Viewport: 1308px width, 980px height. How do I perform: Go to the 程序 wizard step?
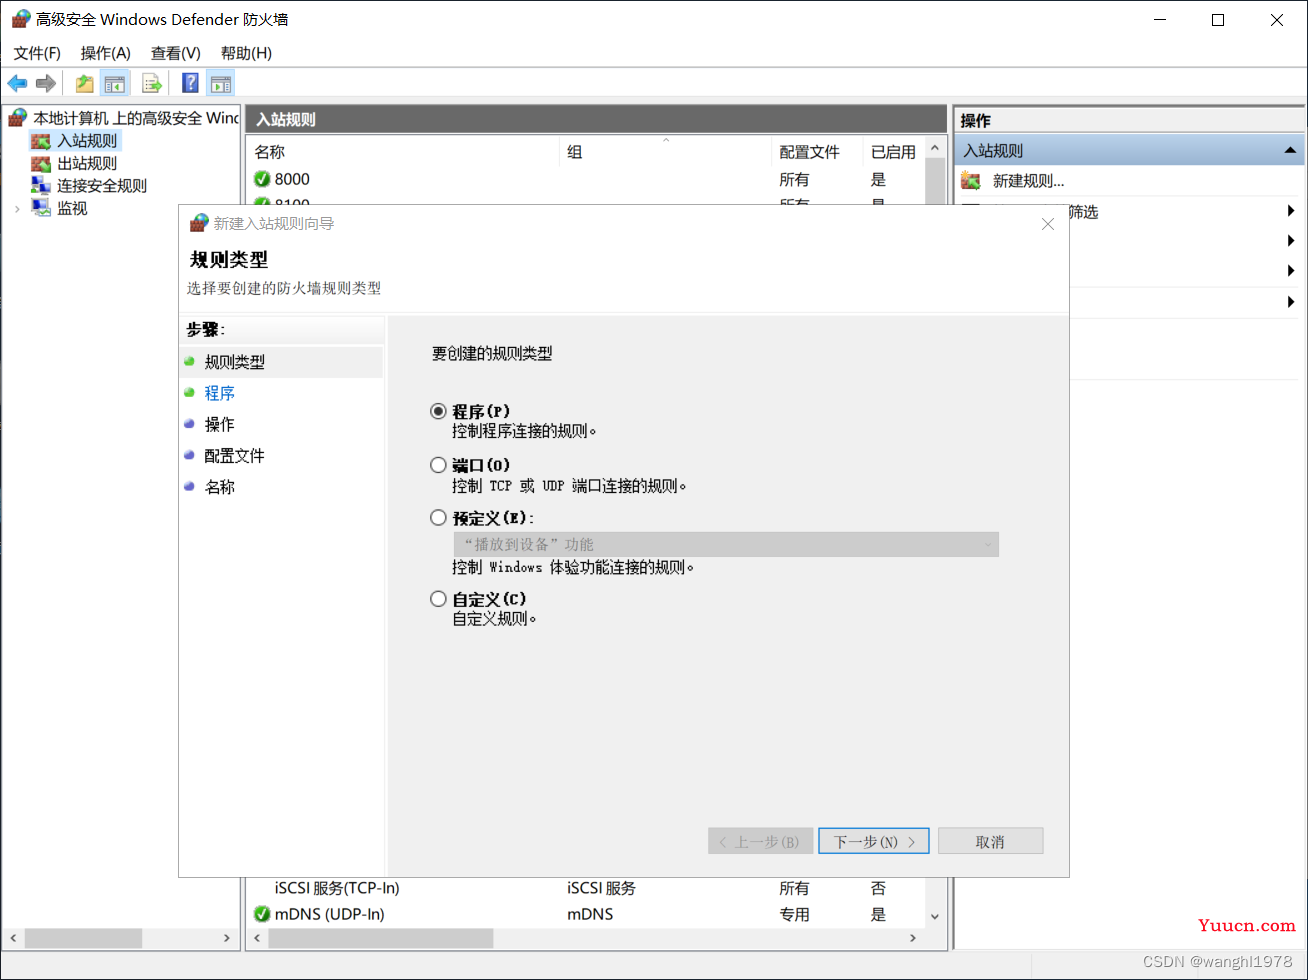click(x=220, y=393)
